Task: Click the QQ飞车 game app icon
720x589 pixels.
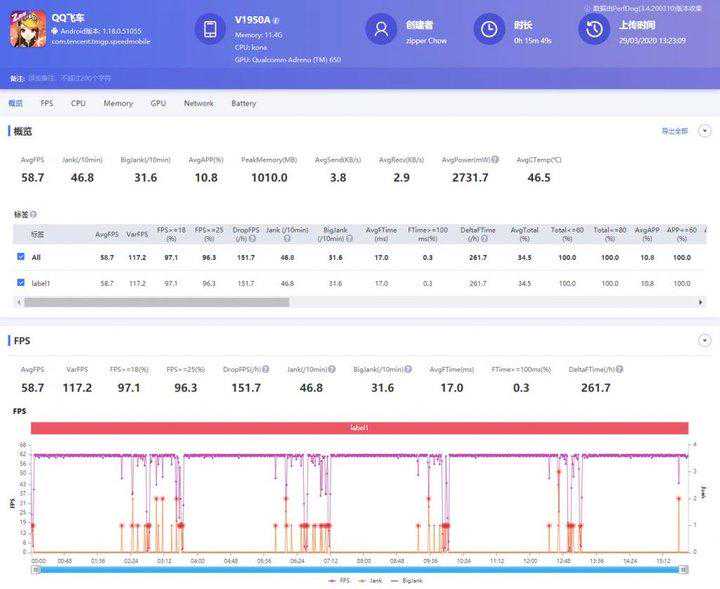Action: tap(27, 29)
